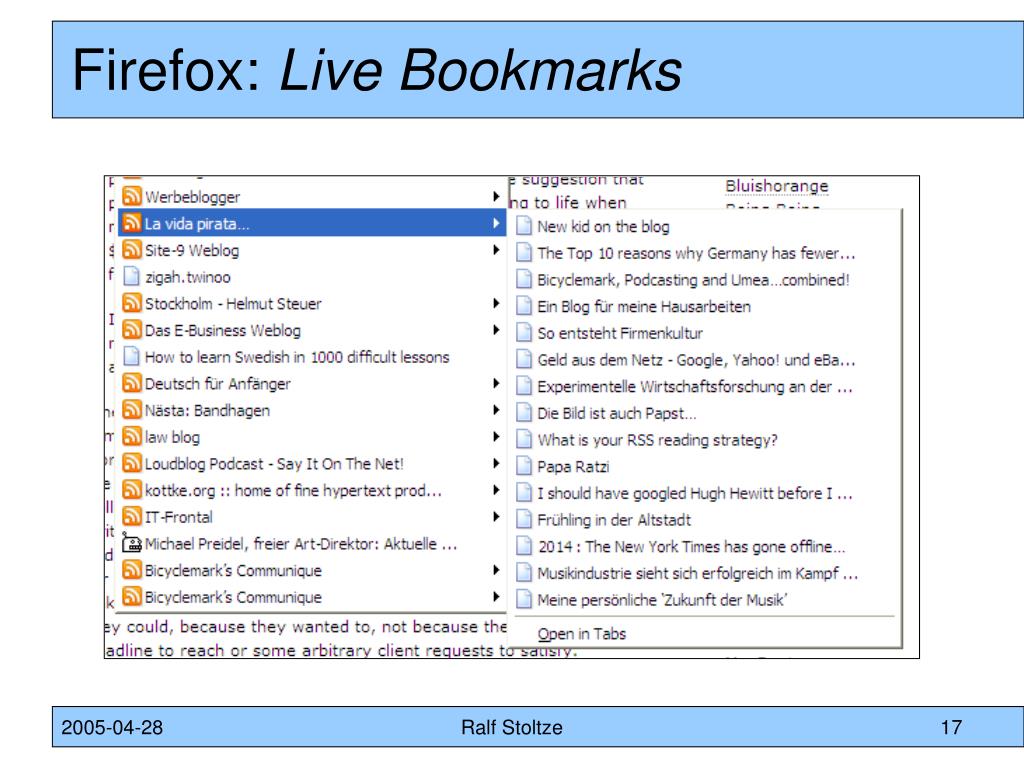This screenshot has height=768, width=1024.
Task: Click page icon for Musikindustrie sieht sich erfolgreich
Action: click(x=524, y=573)
